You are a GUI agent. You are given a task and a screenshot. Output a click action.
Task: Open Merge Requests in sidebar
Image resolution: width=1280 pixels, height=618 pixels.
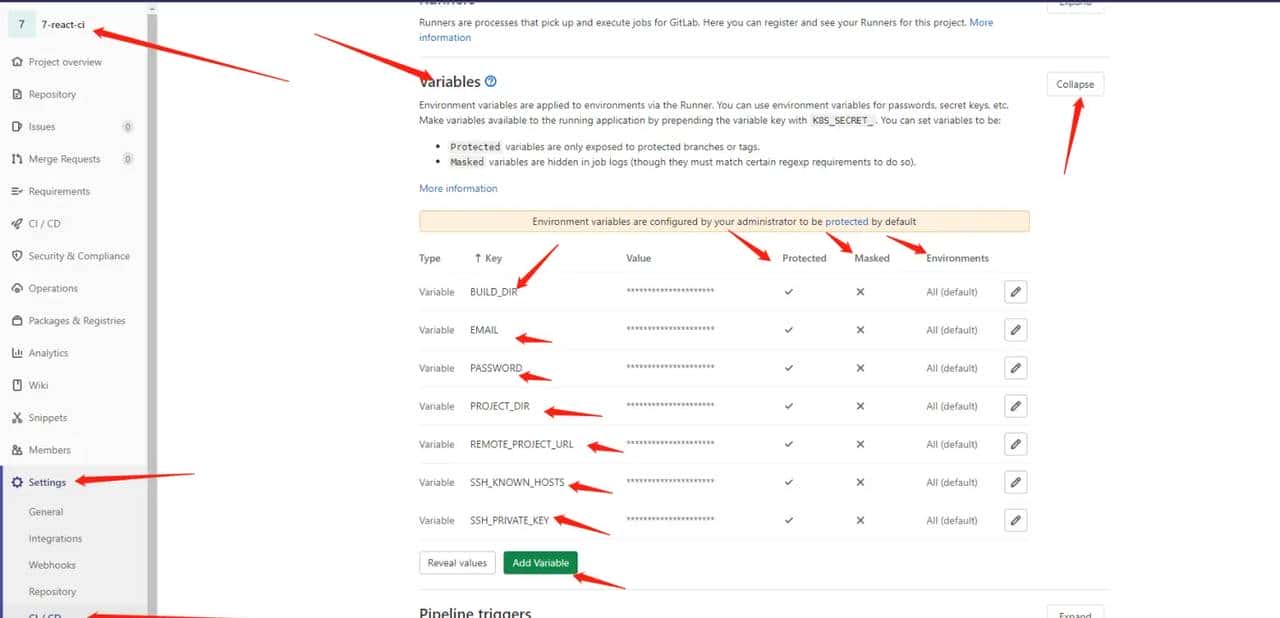[x=64, y=159]
